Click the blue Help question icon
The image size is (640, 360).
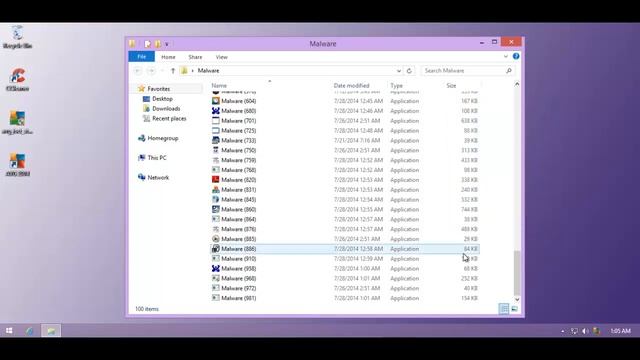coord(516,56)
